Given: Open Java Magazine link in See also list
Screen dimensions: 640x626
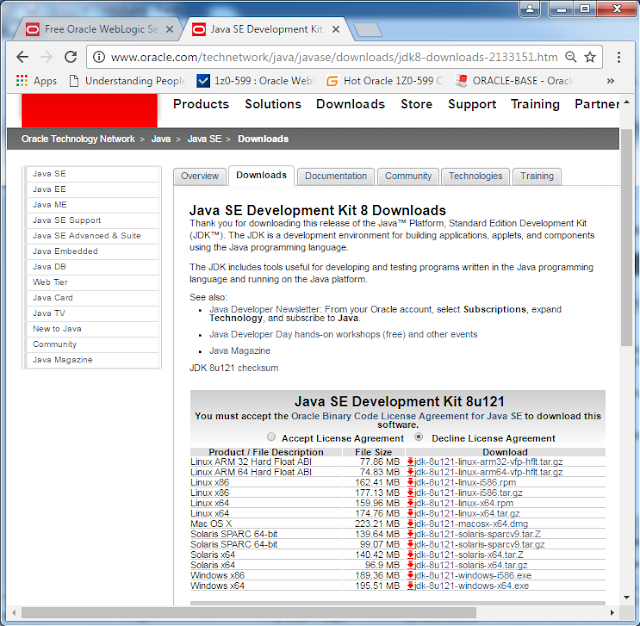Looking at the screenshot, I should pyautogui.click(x=240, y=351).
